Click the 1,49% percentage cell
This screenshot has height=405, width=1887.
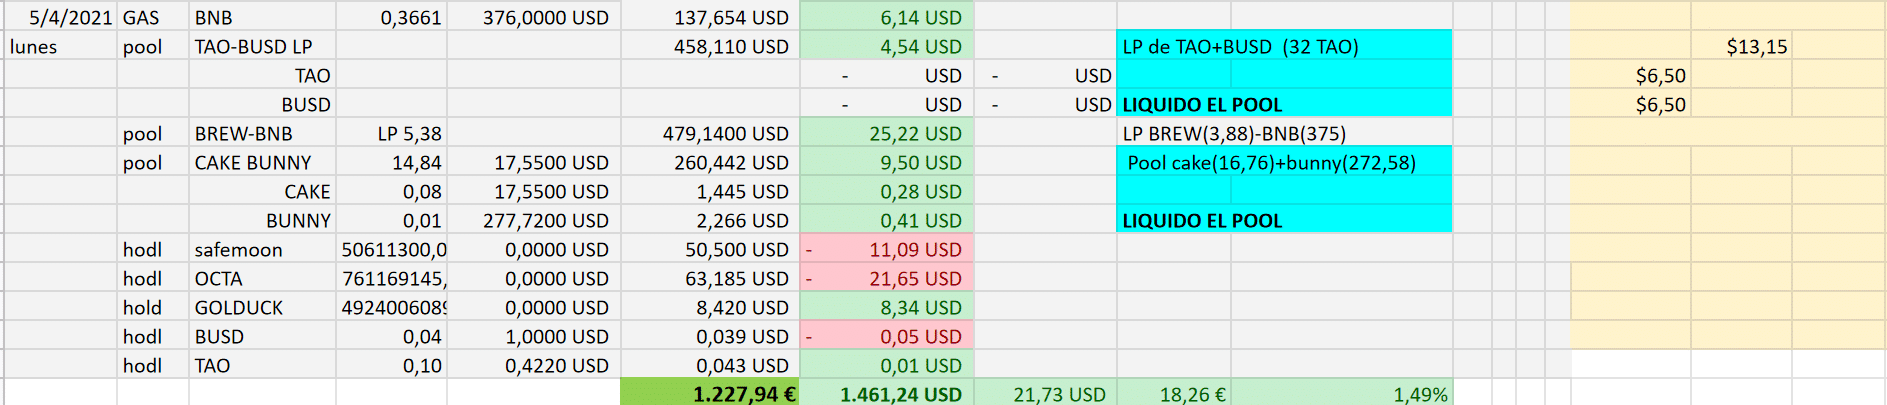[1341, 393]
